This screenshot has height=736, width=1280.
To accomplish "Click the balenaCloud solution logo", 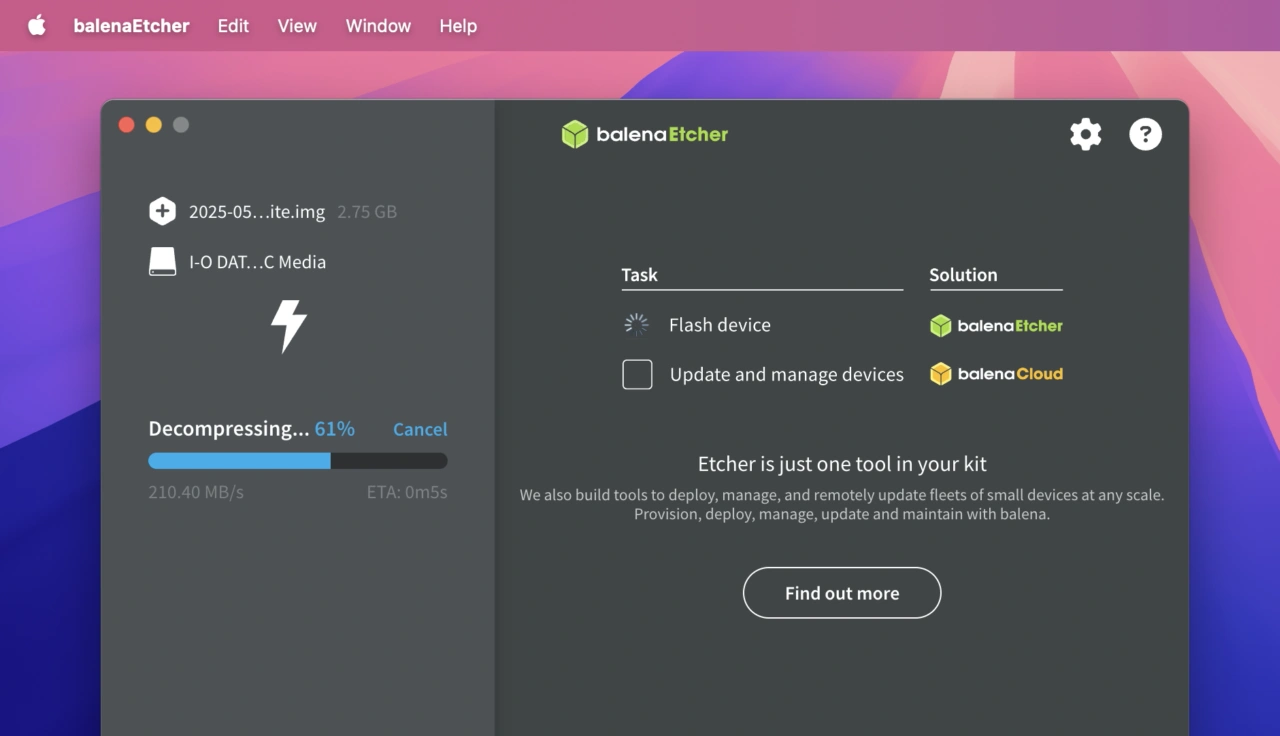I will tap(996, 374).
